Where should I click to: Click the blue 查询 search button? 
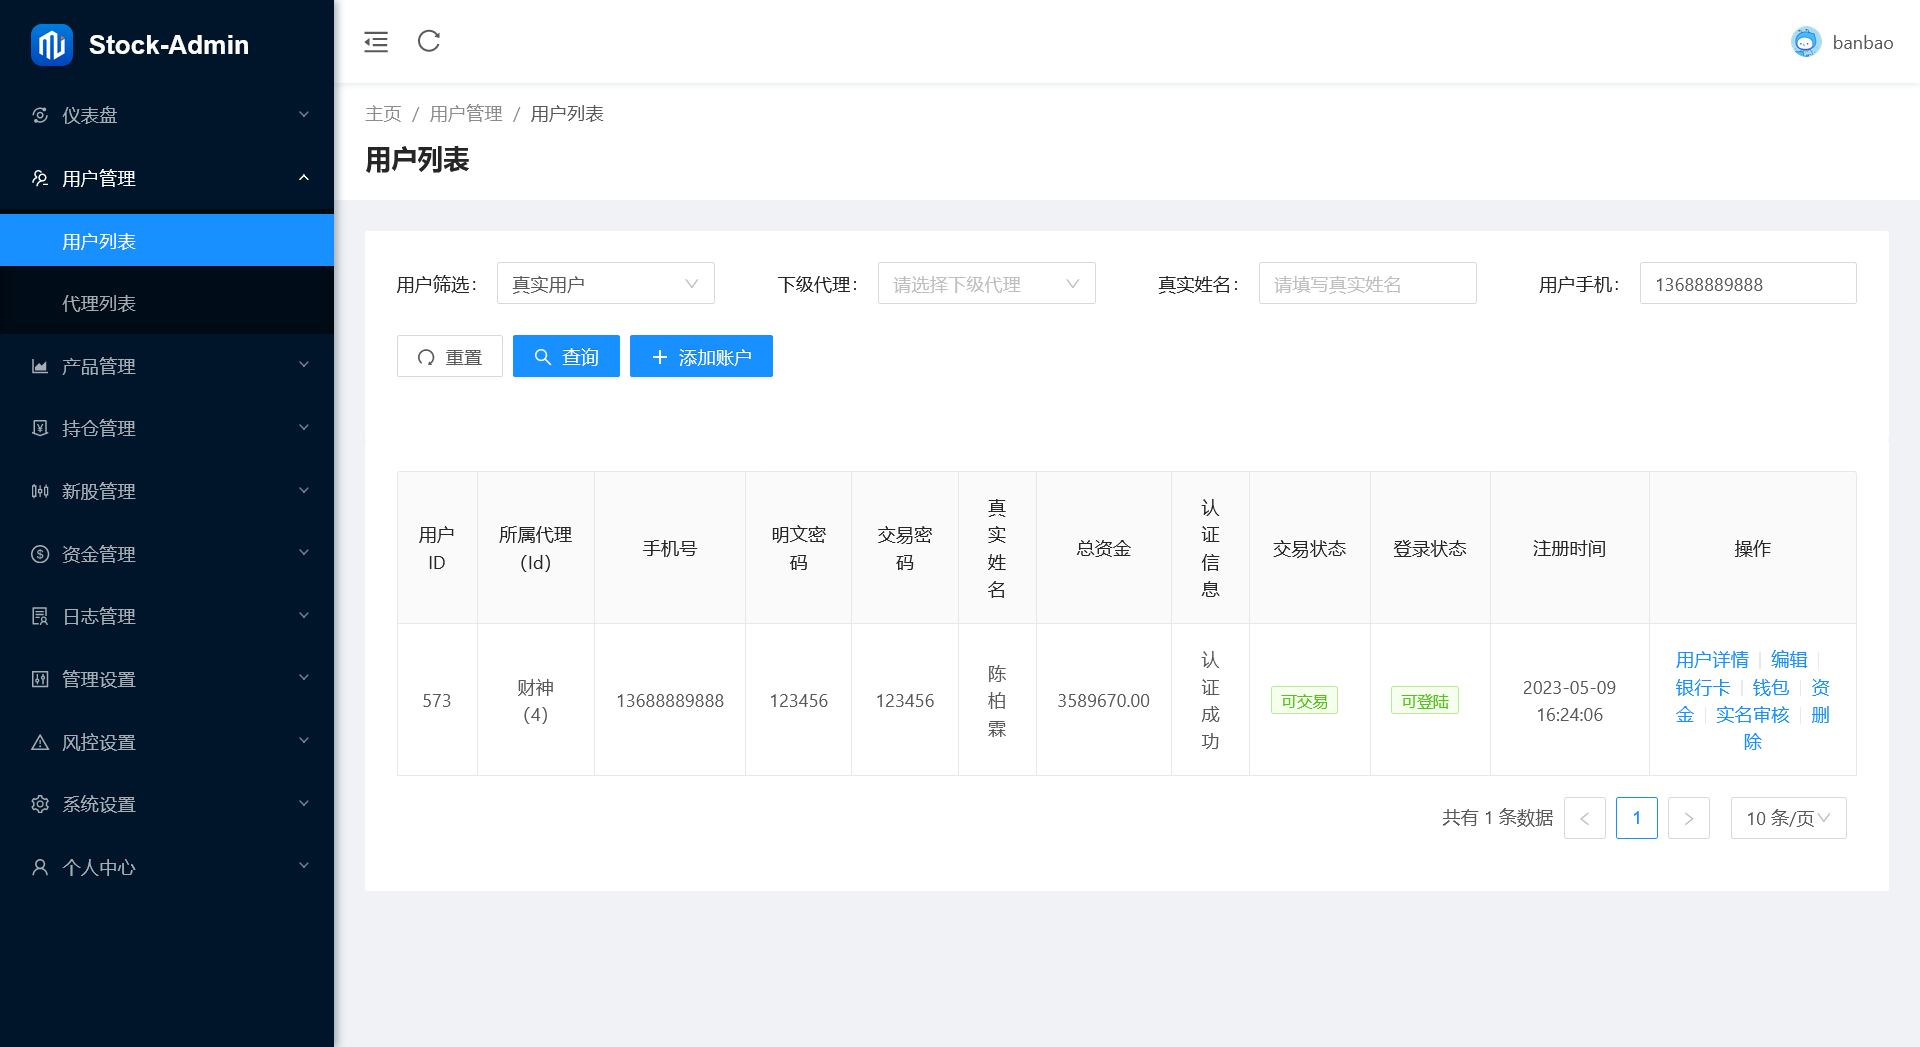[566, 356]
